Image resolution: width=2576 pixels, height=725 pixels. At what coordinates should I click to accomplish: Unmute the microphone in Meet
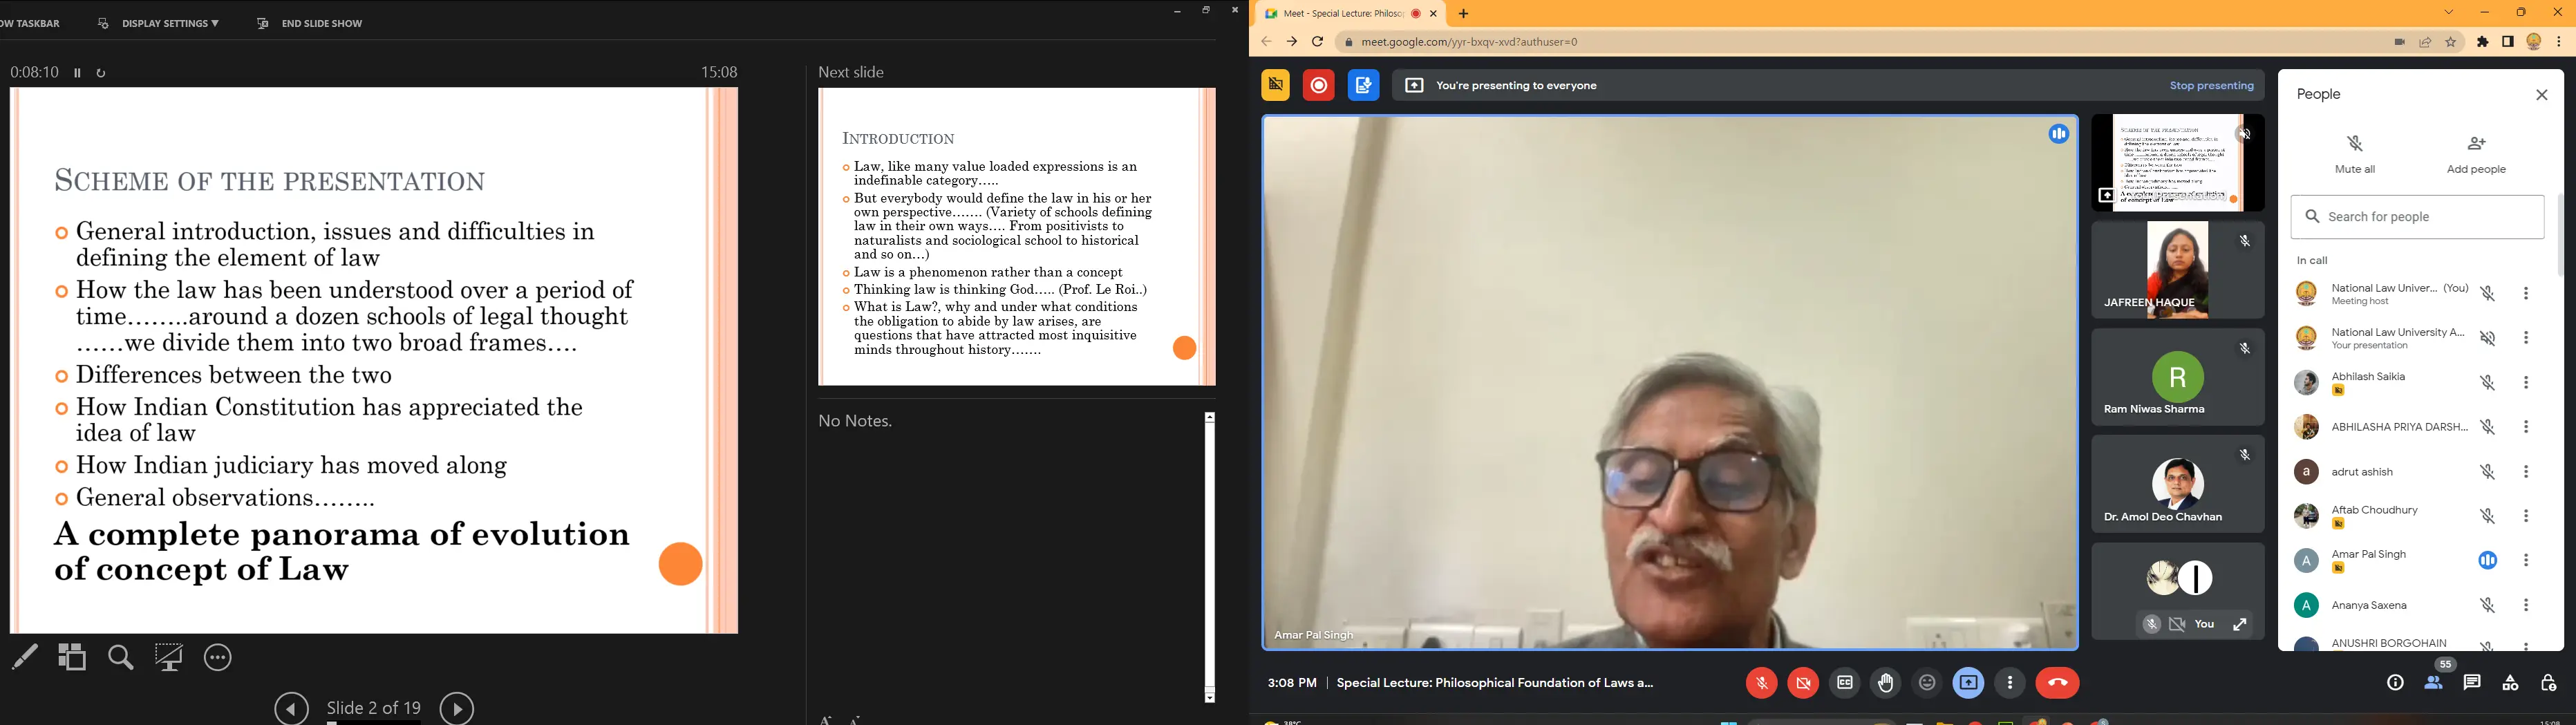click(x=1761, y=683)
